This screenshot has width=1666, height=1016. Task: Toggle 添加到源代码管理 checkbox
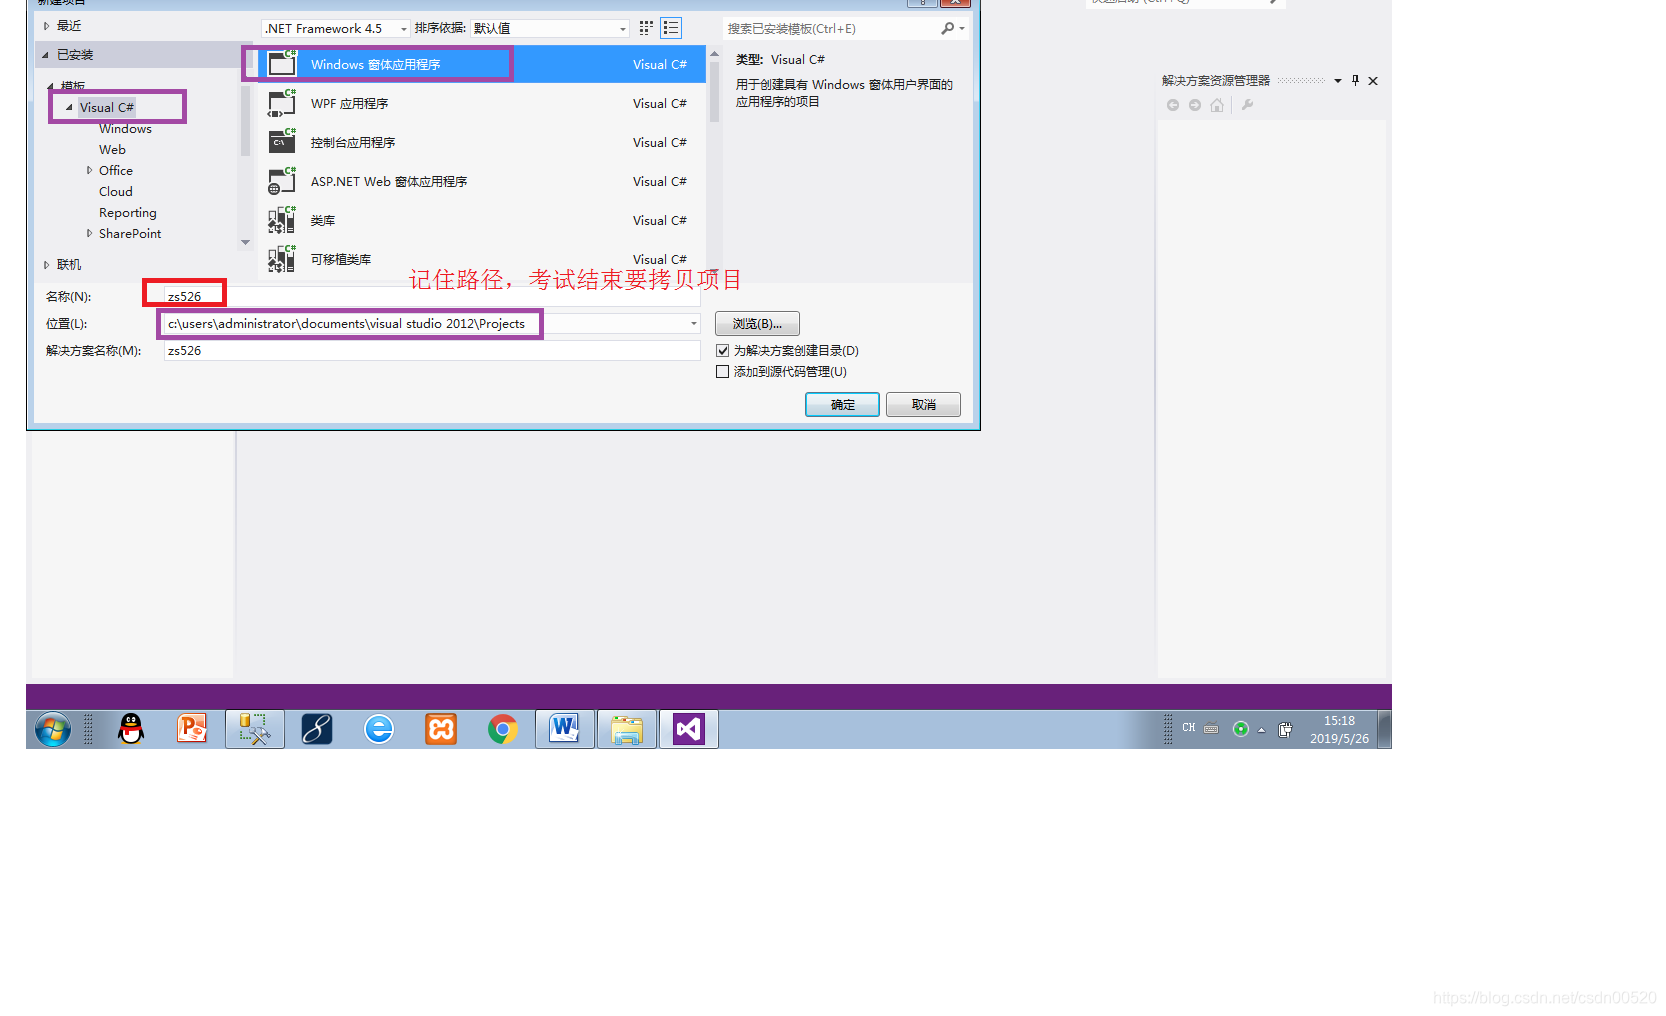tap(722, 372)
